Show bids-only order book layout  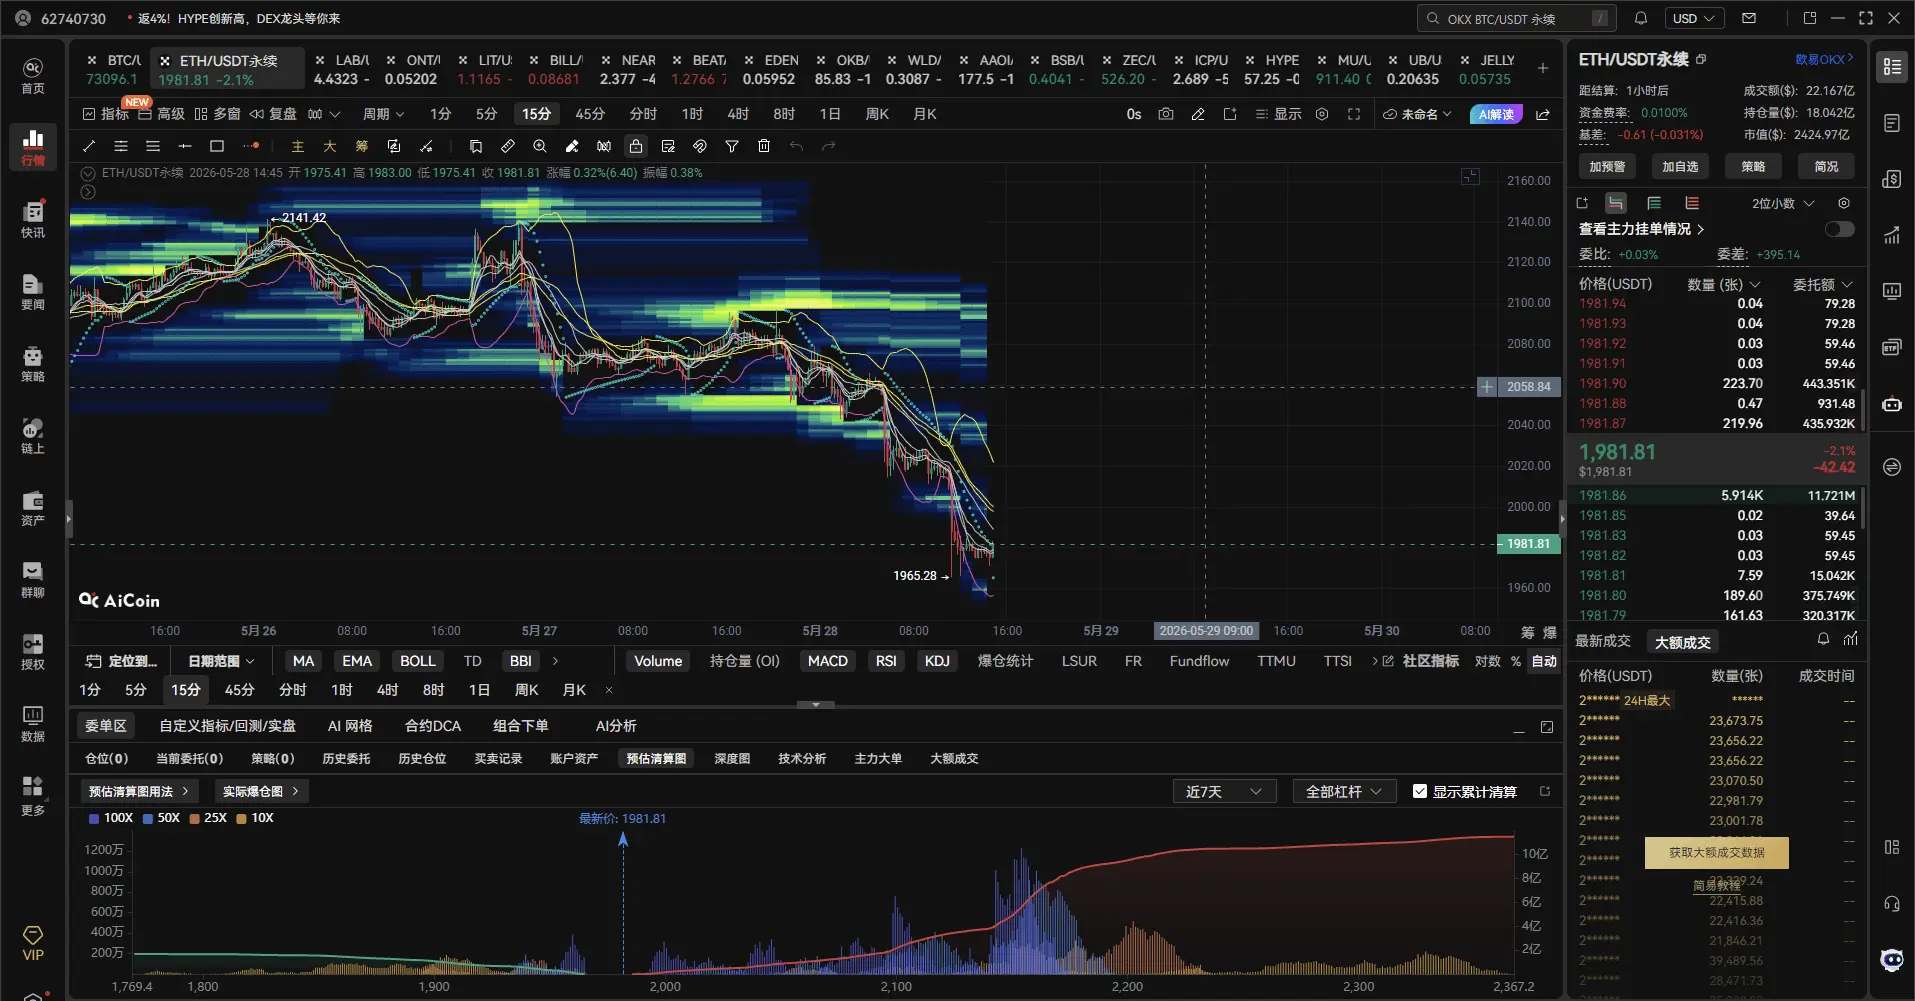pos(1654,203)
